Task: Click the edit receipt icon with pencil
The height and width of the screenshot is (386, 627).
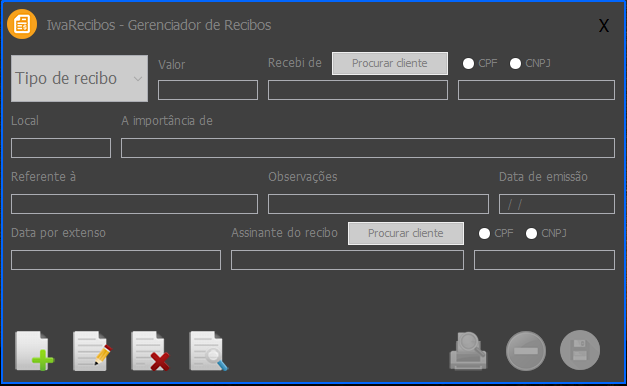Action: pyautogui.click(x=92, y=351)
